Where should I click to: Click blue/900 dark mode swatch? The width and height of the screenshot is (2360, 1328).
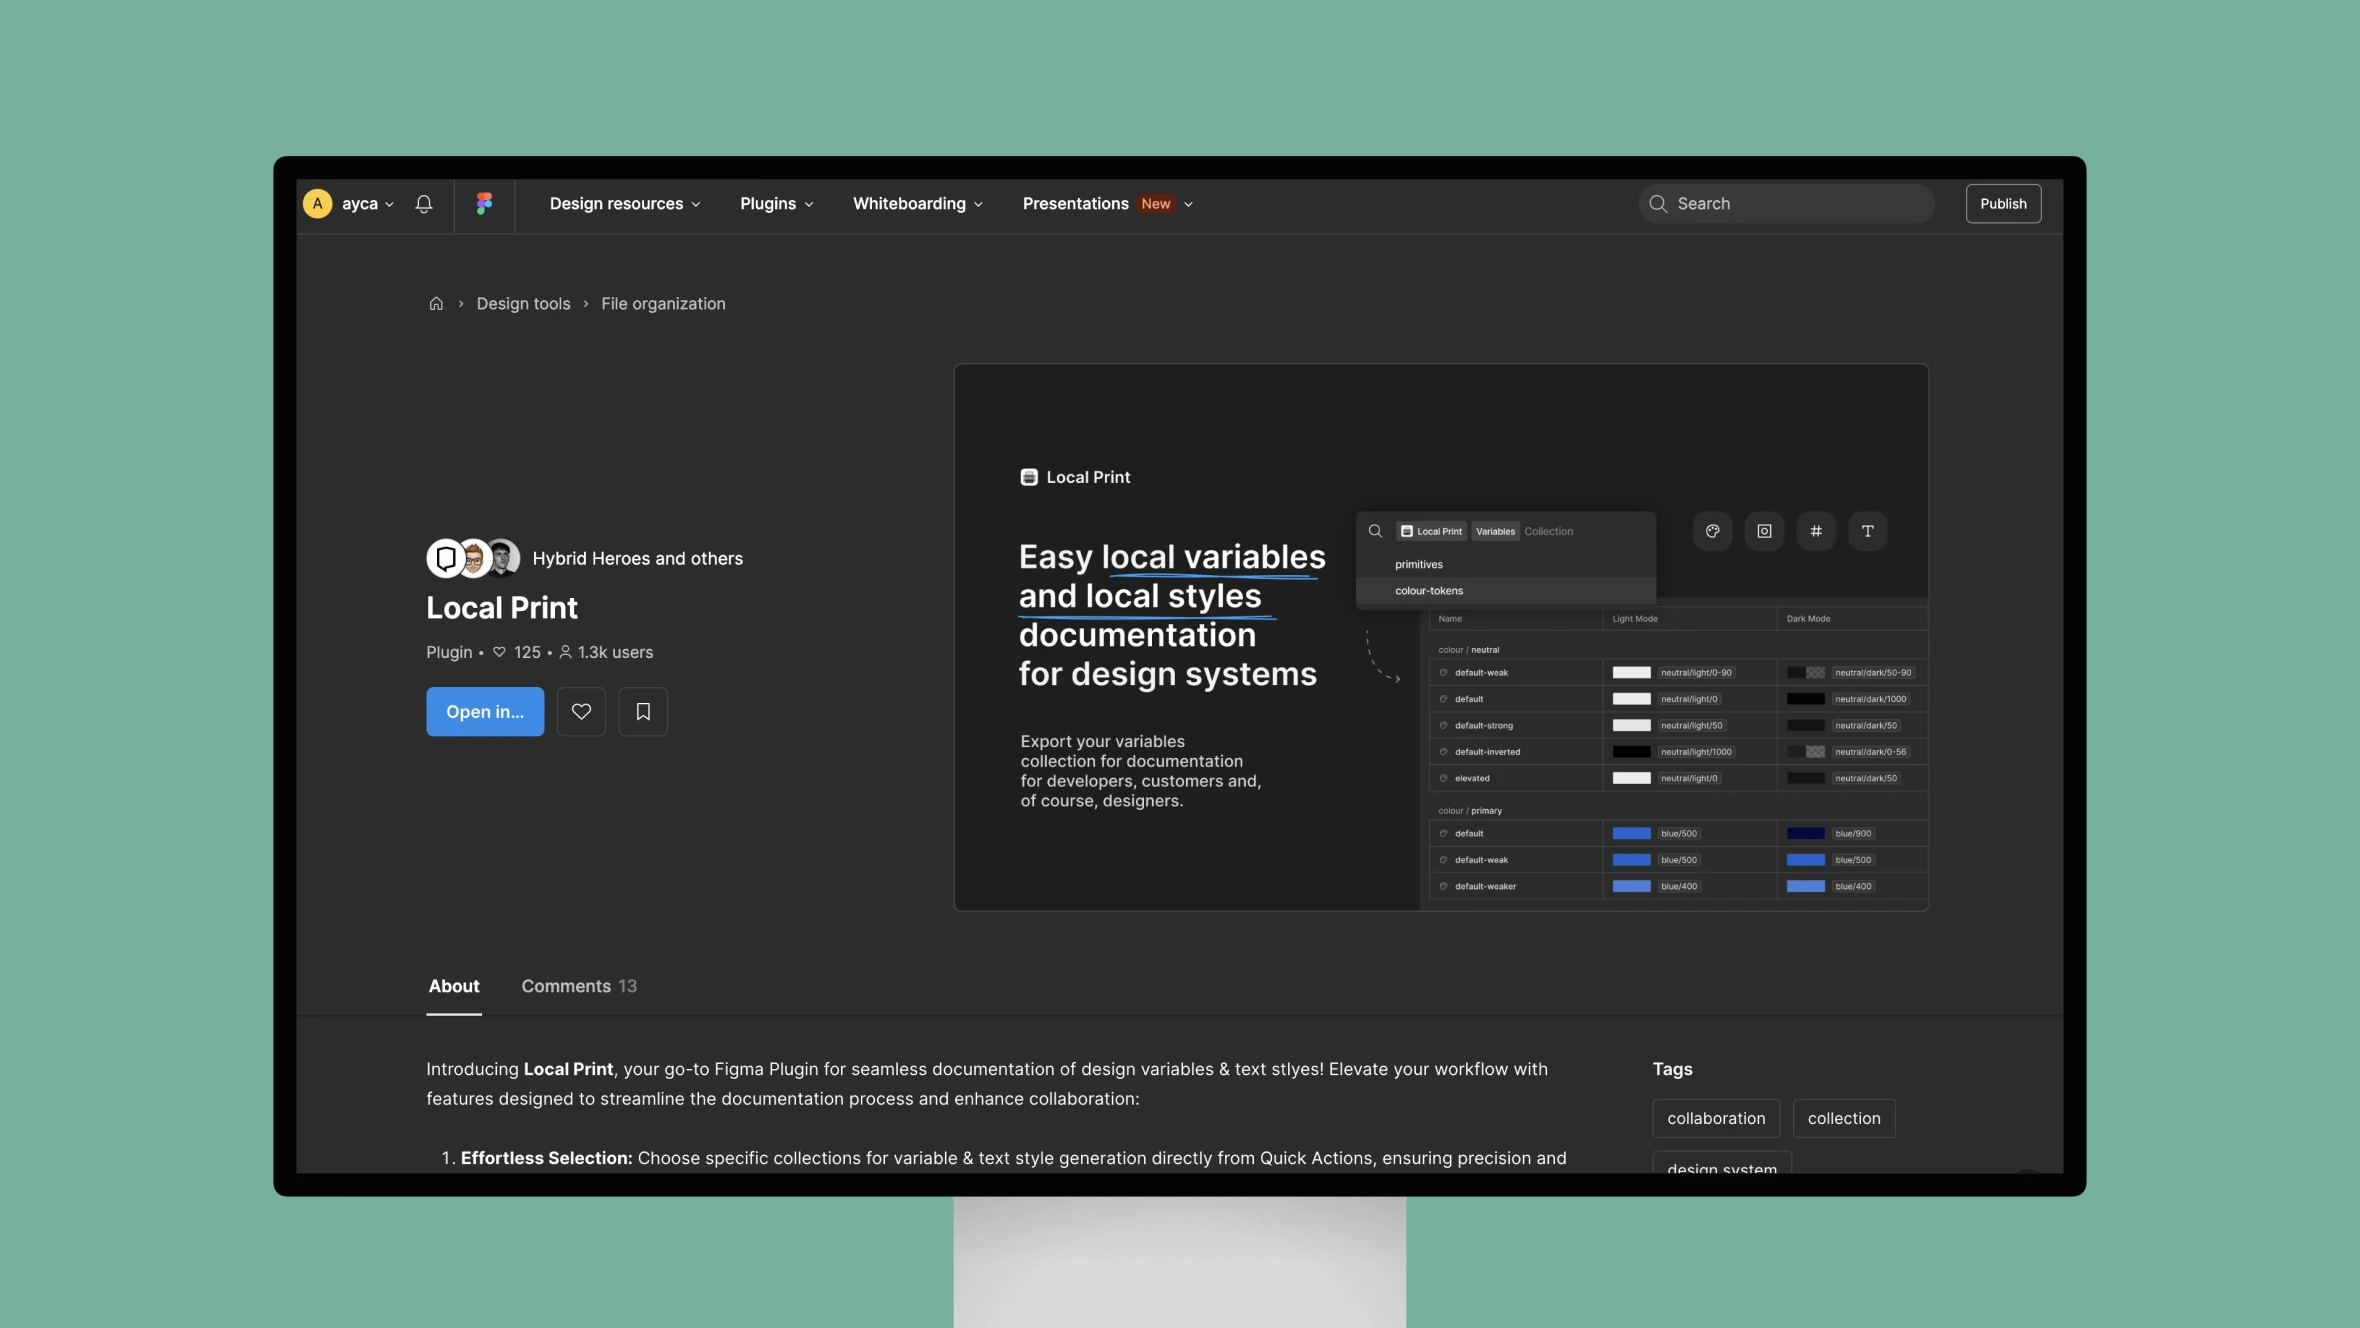pyautogui.click(x=1806, y=834)
